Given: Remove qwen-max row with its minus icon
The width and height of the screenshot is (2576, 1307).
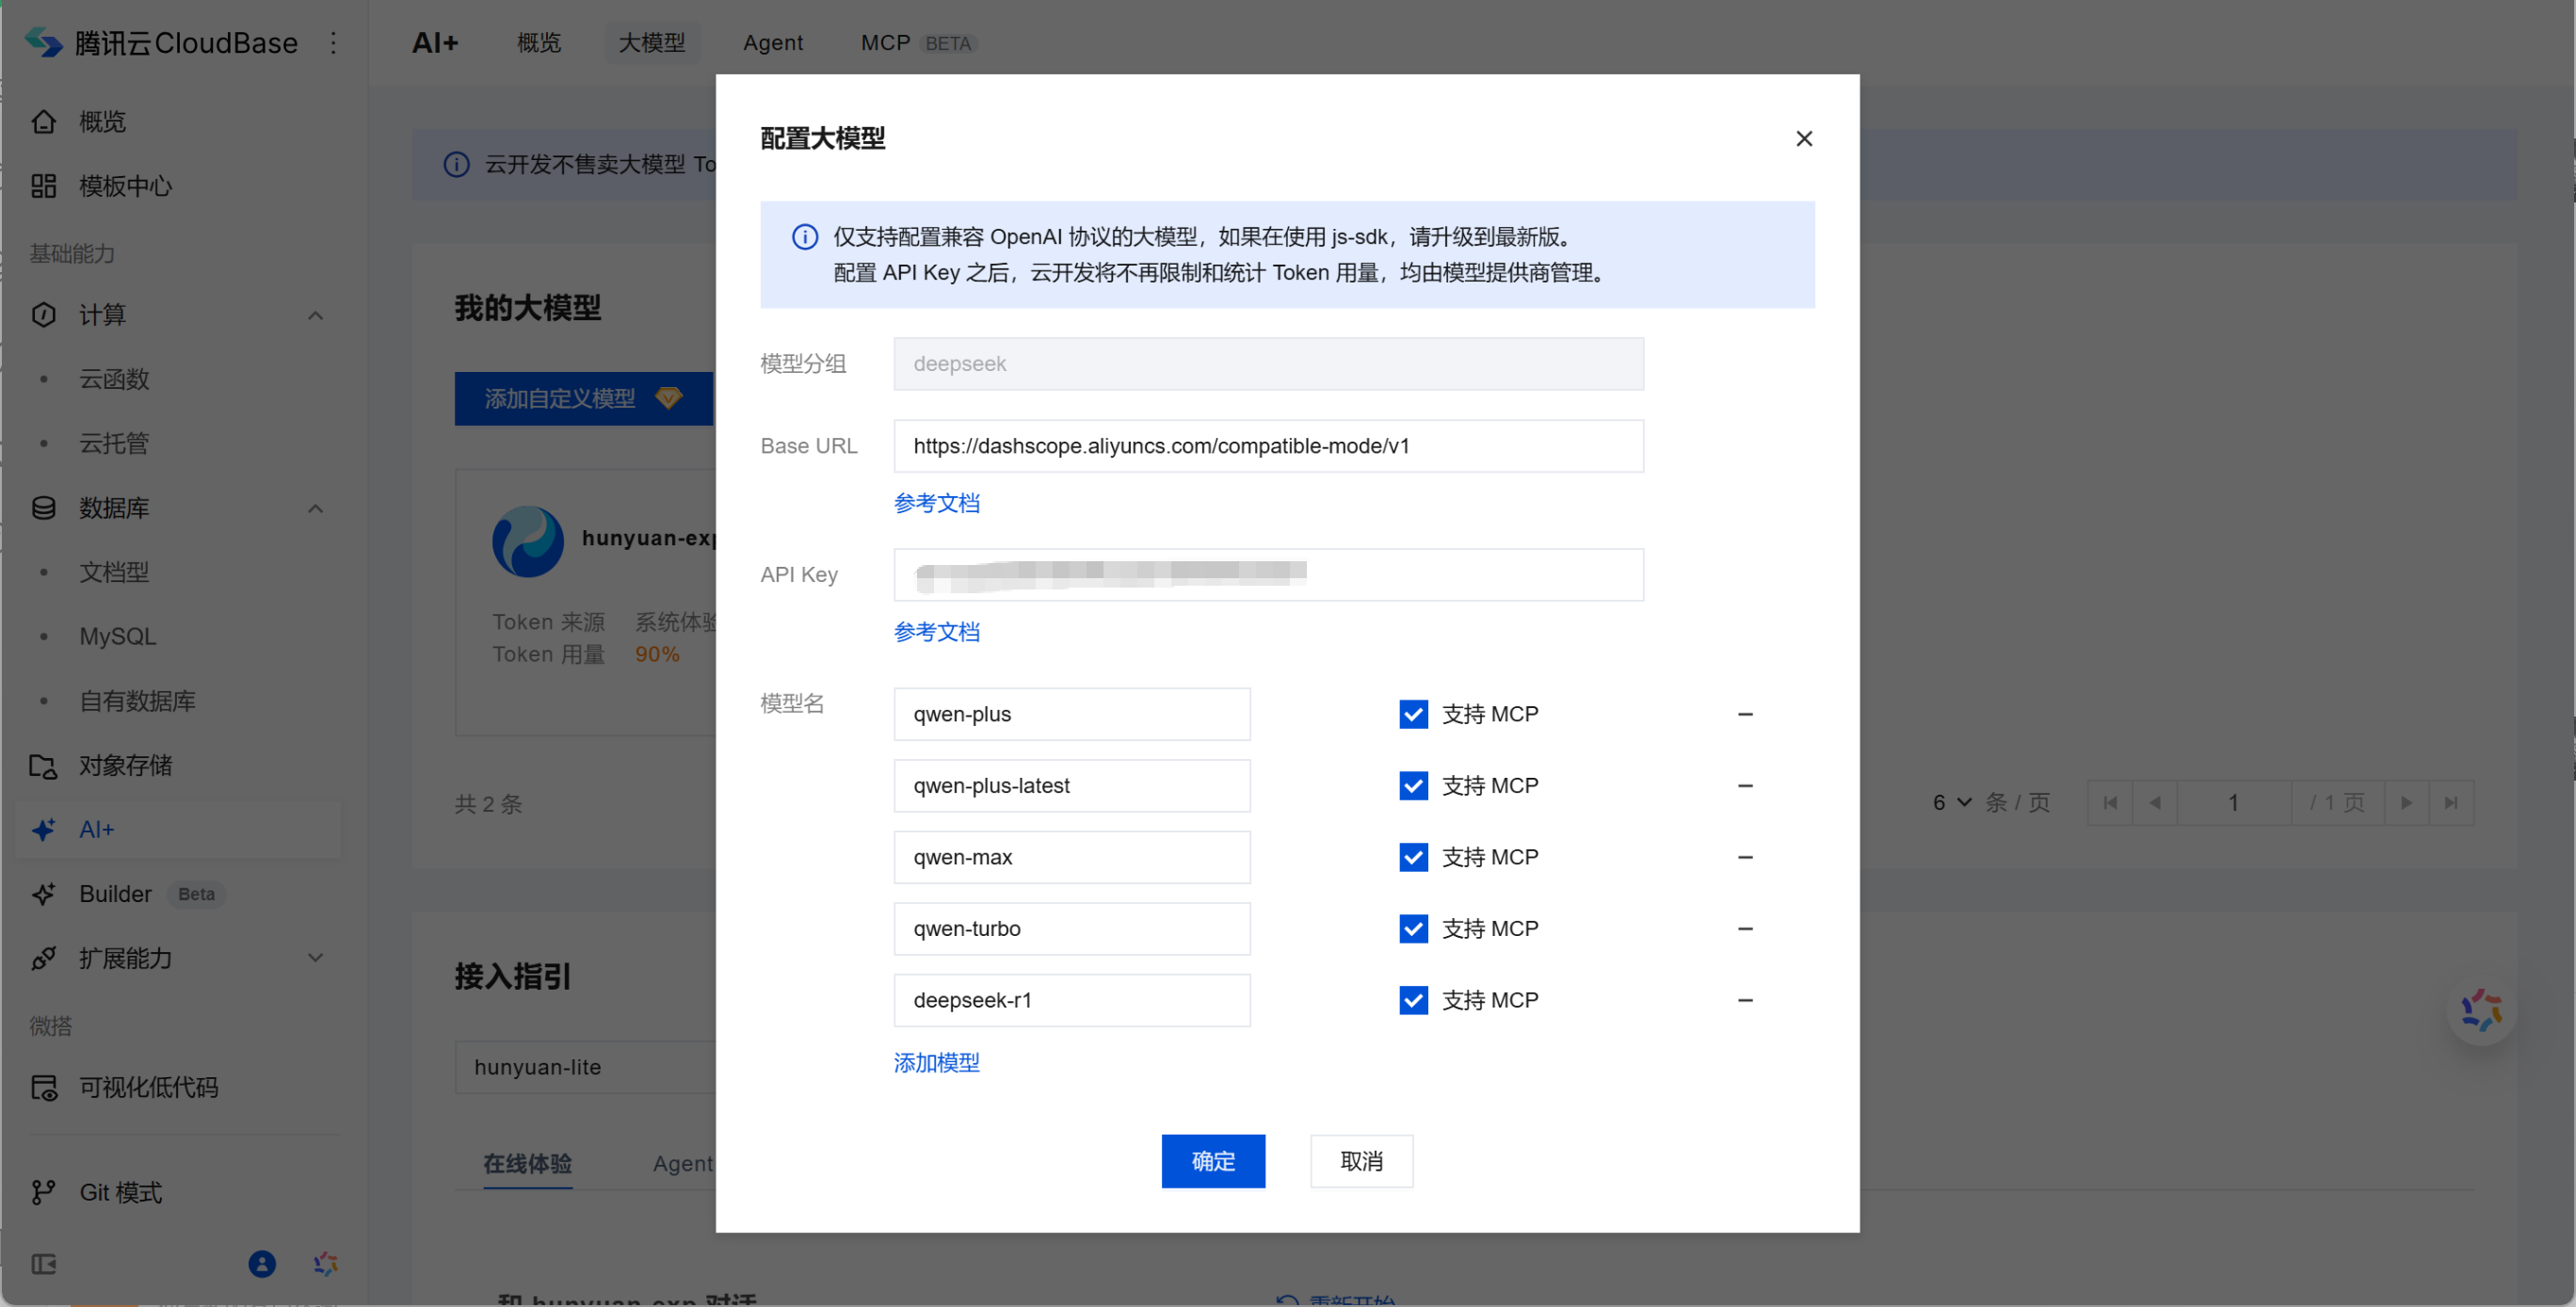Looking at the screenshot, I should (1745, 858).
